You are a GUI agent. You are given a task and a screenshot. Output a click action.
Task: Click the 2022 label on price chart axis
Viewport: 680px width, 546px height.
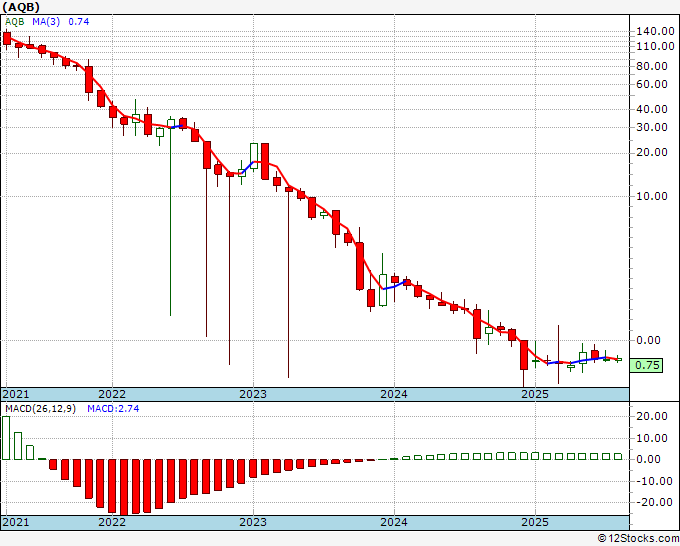112,394
